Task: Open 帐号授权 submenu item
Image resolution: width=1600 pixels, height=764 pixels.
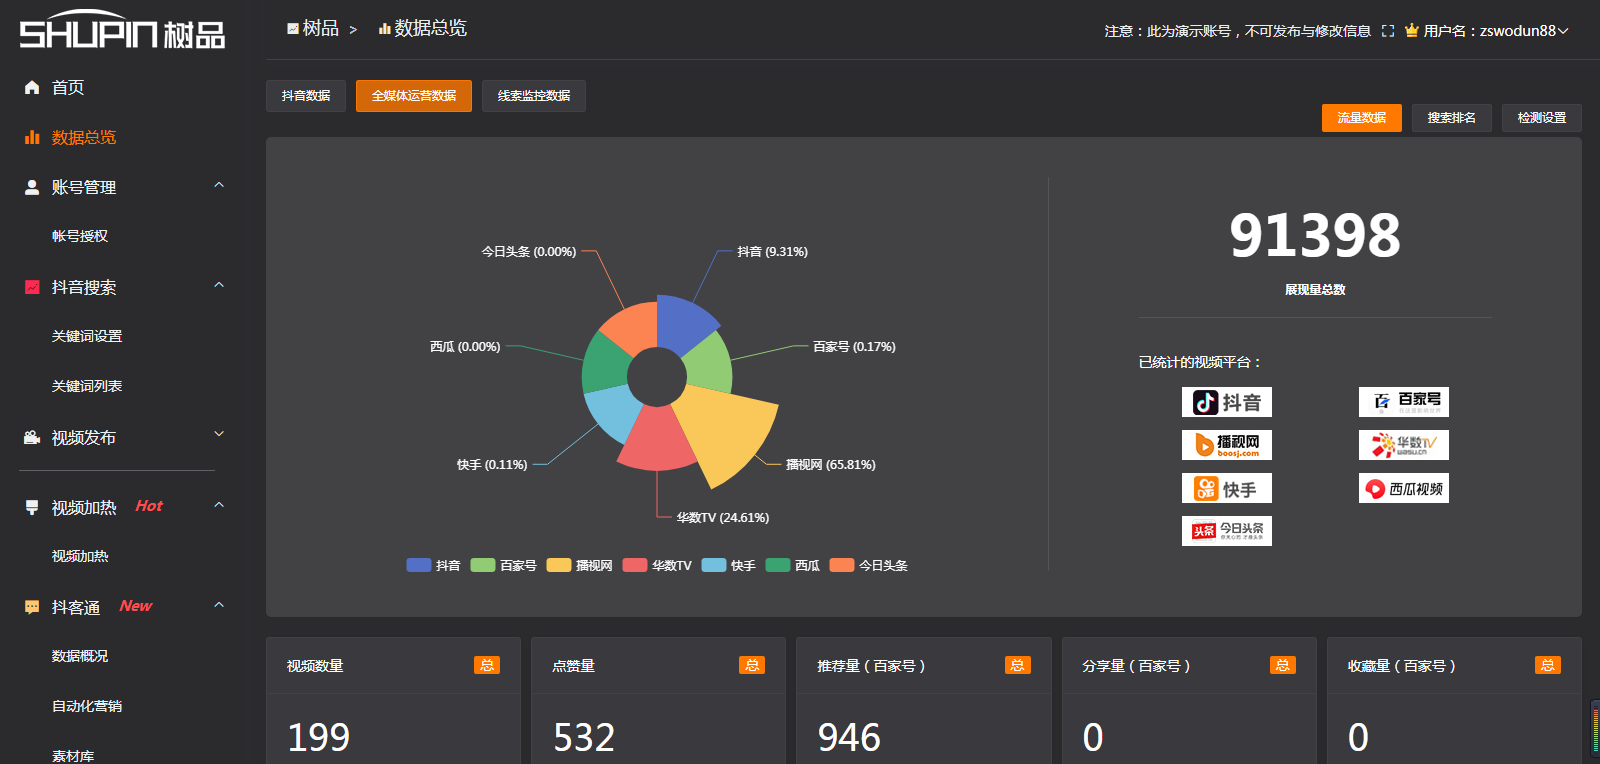Action: pos(80,236)
